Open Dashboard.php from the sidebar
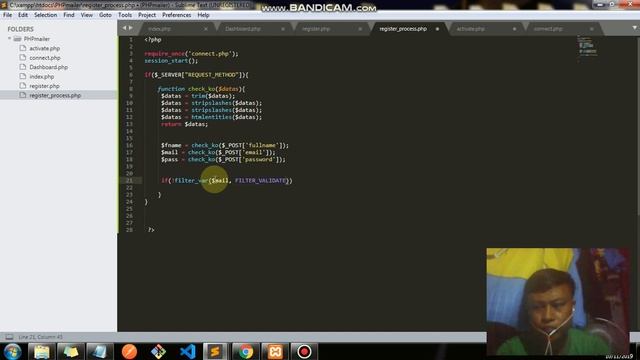Screen dimensions: 640x360 (x=48, y=67)
